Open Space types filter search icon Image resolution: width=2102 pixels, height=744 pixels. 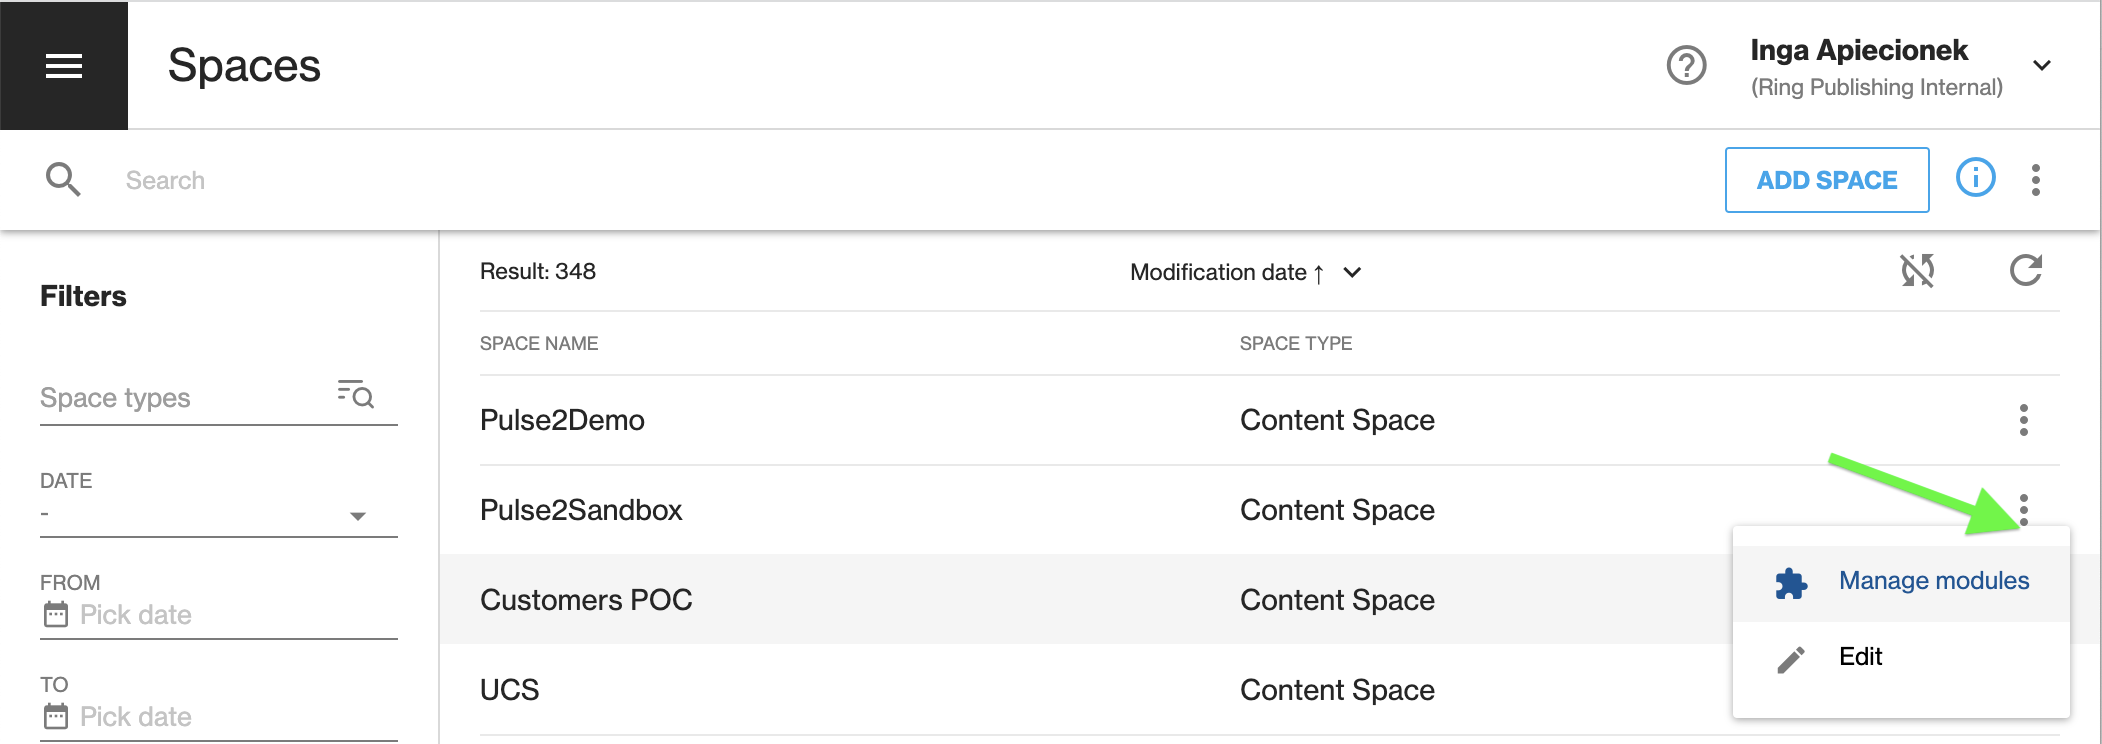click(355, 394)
